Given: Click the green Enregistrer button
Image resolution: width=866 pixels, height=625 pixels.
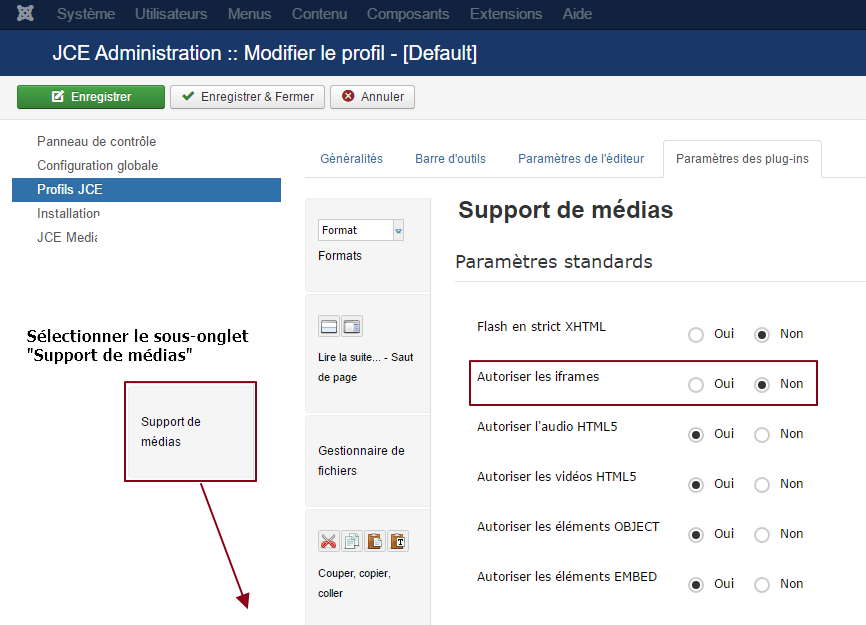Looking at the screenshot, I should click(91, 97).
